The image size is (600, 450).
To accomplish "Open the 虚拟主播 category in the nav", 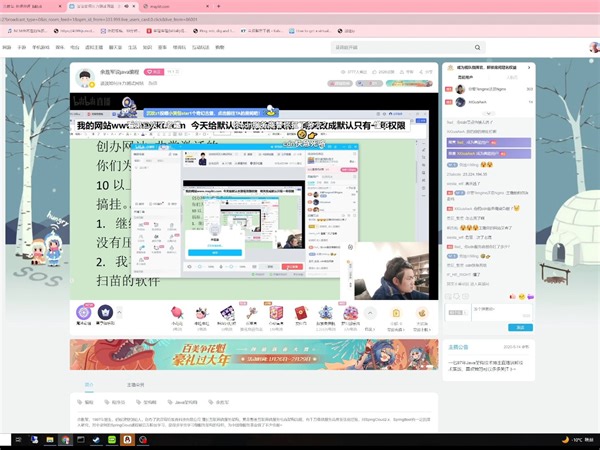I will click(x=94, y=47).
